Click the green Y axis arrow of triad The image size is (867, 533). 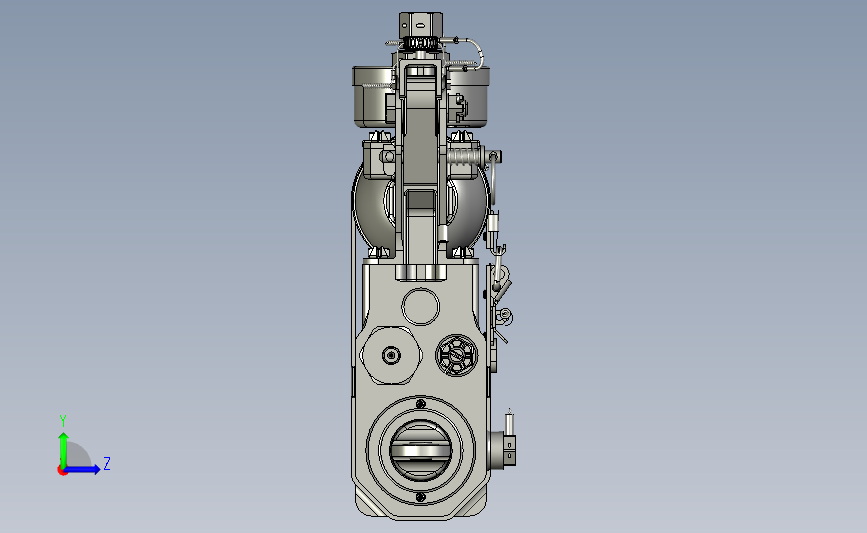coord(63,450)
